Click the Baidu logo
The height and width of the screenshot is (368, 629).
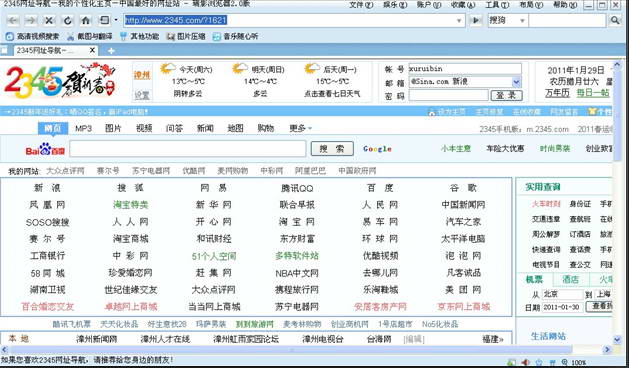(x=45, y=149)
